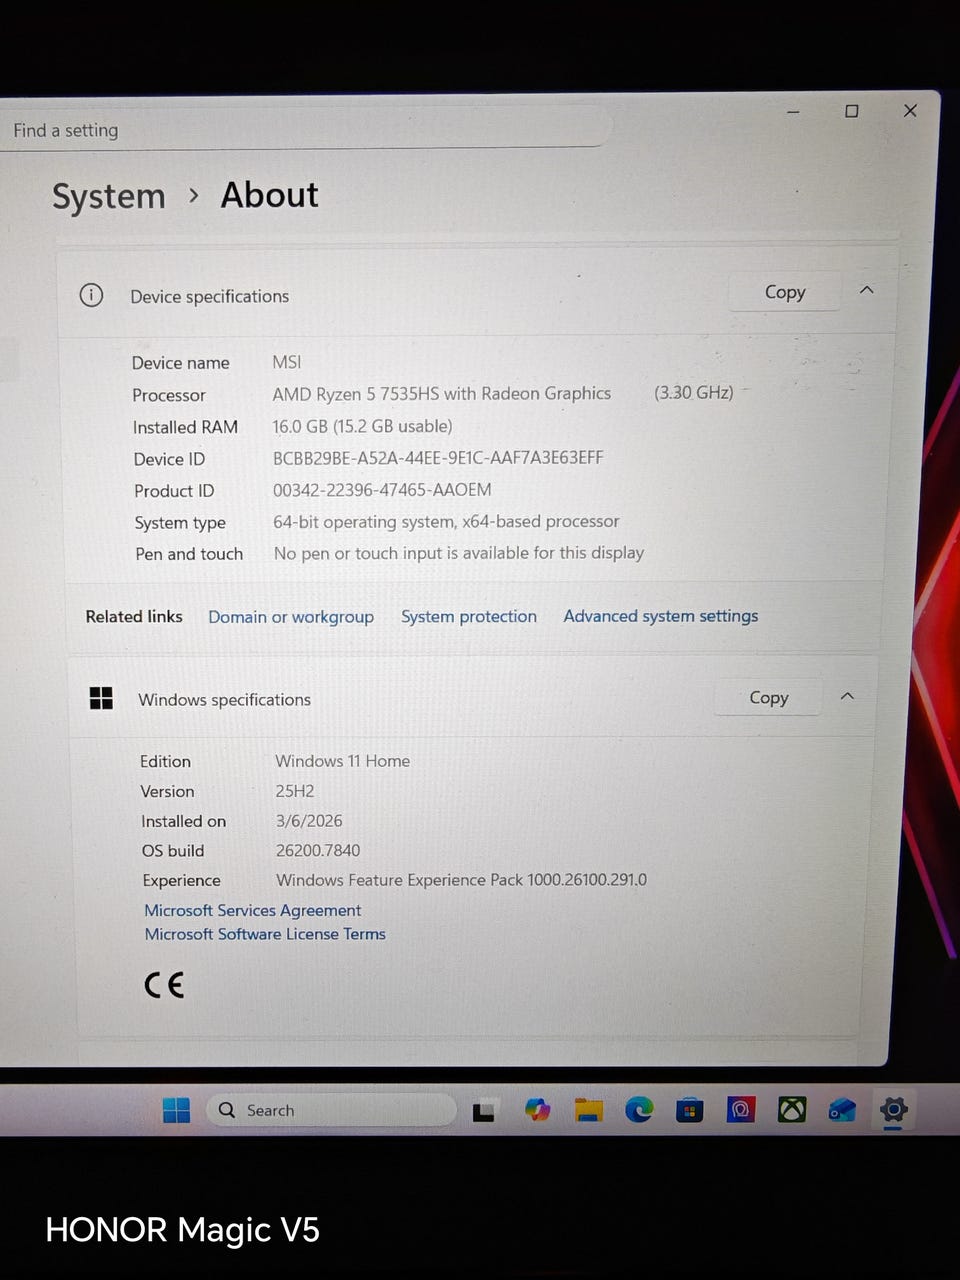Image resolution: width=960 pixels, height=1280 pixels.
Task: Click the Related links label
Action: [134, 617]
